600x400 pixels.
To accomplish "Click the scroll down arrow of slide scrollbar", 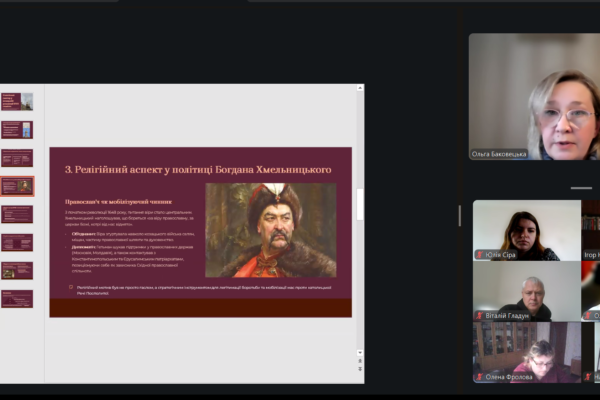I will point(360,350).
